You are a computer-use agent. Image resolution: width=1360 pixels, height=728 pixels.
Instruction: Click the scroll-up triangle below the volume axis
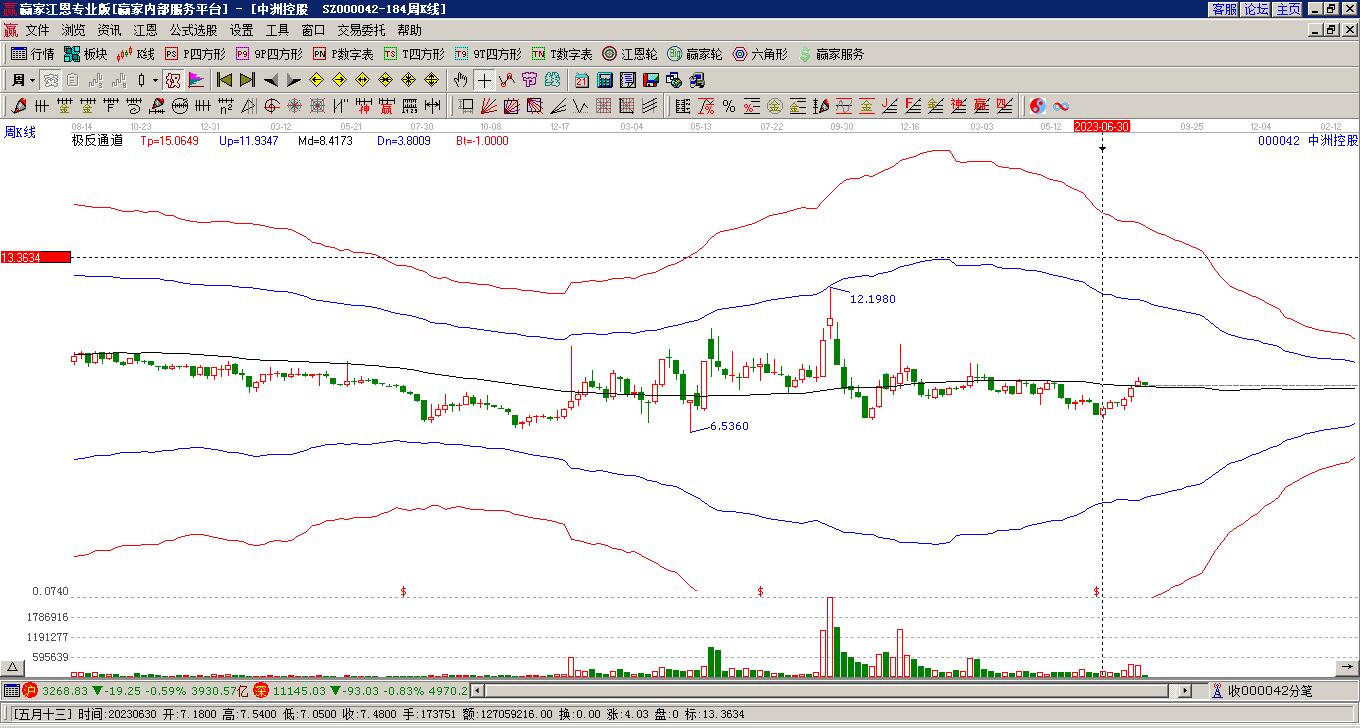pos(13,667)
